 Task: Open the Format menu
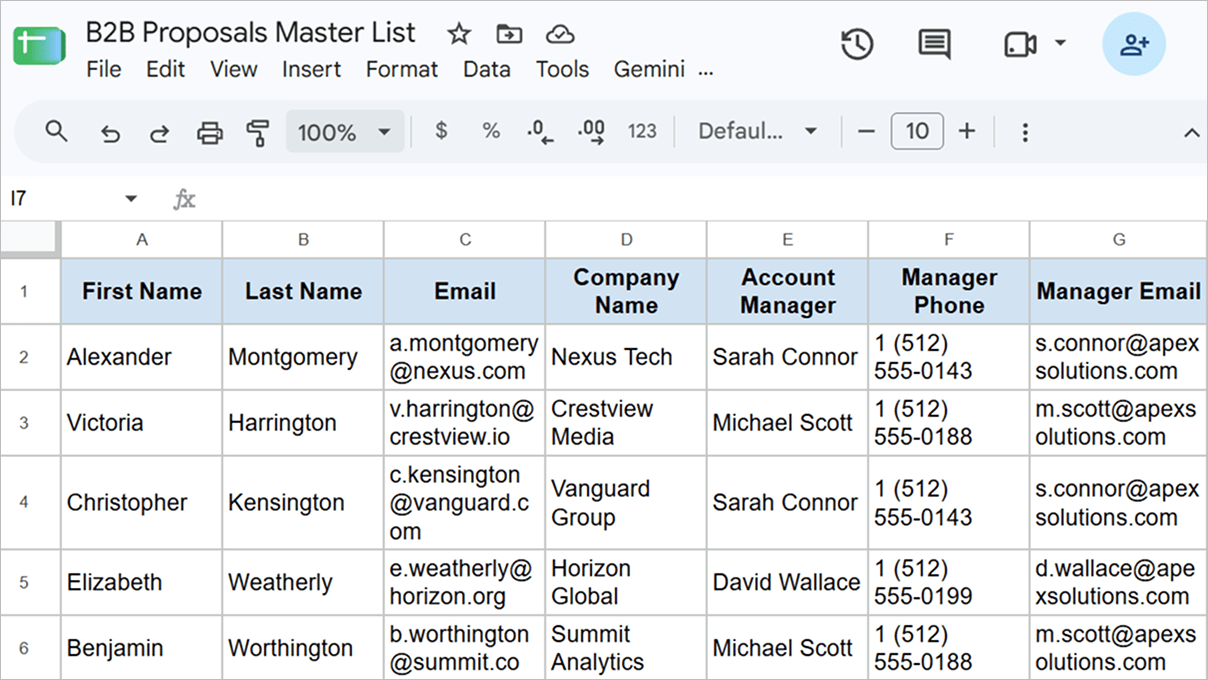(x=402, y=69)
